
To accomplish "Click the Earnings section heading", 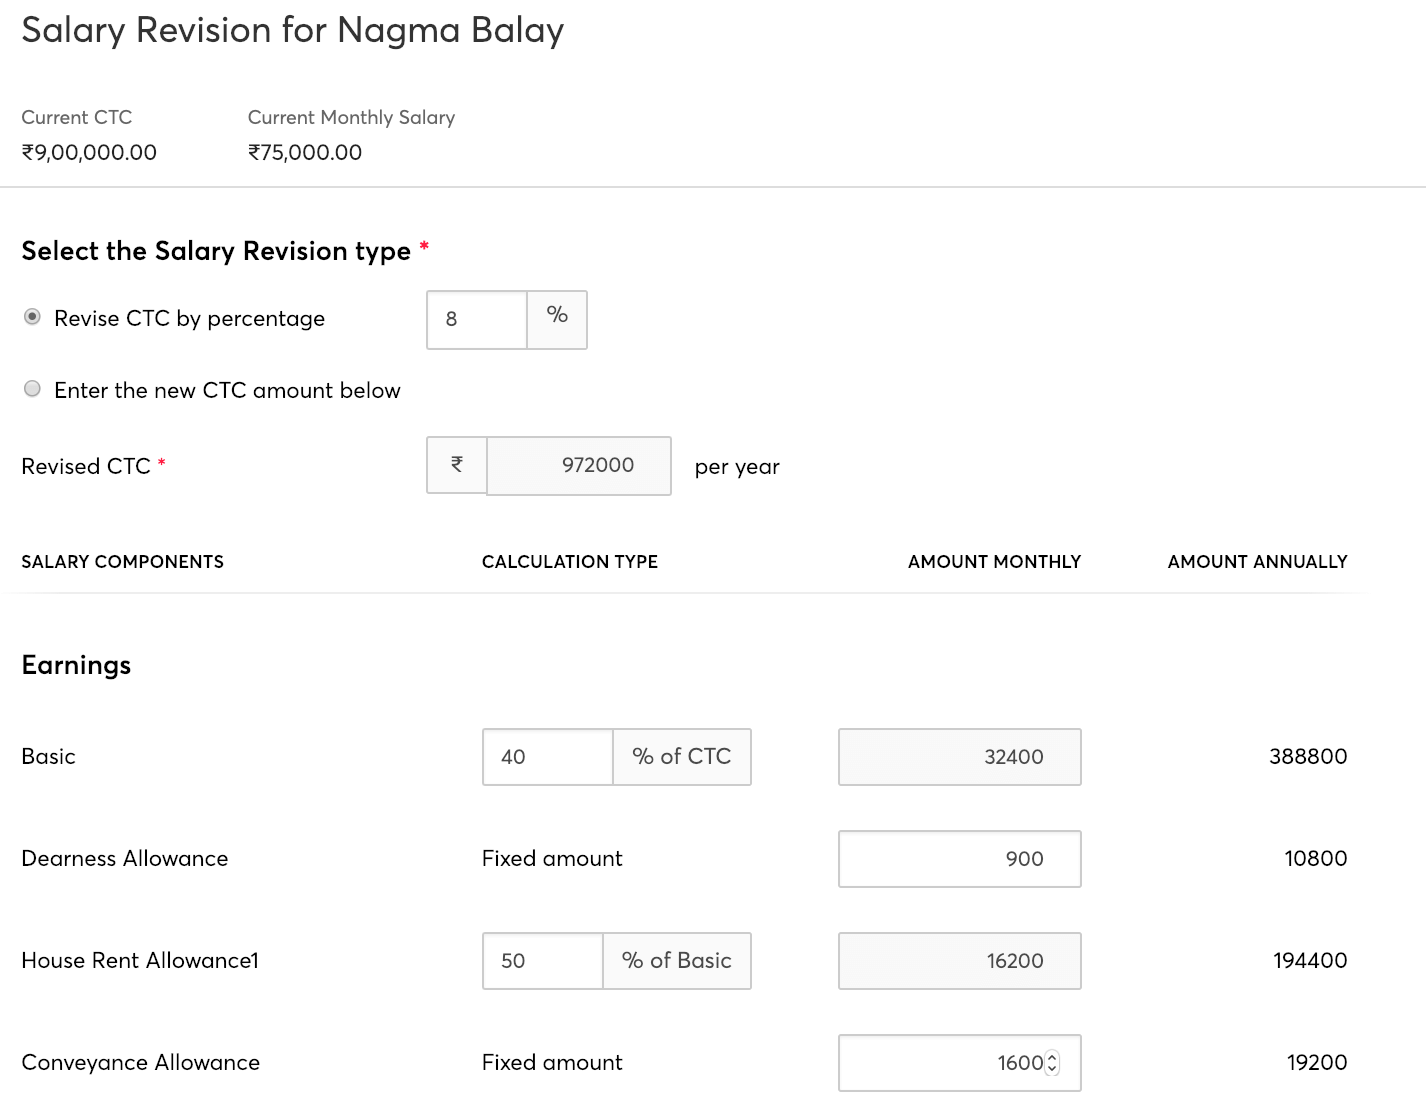I will [x=75, y=664].
